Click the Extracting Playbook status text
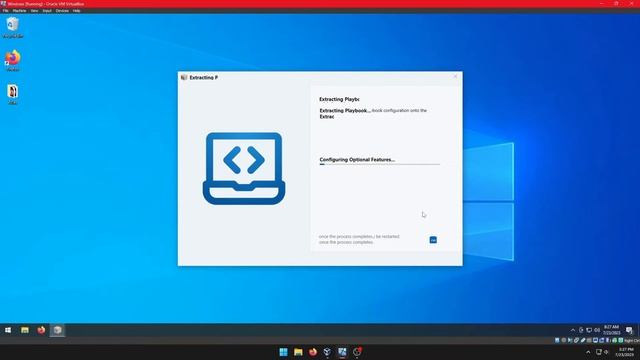This screenshot has height=360, width=640. 344,110
